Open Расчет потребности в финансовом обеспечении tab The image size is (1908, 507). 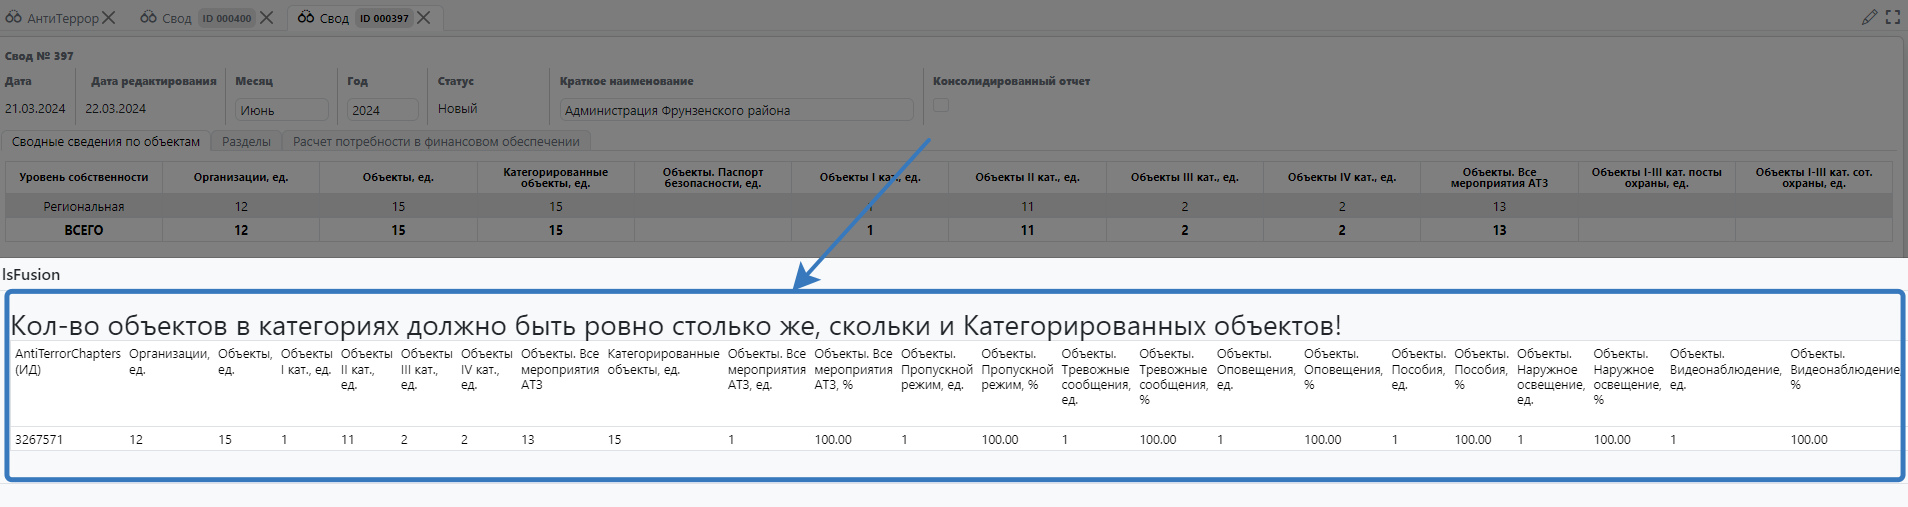(436, 142)
